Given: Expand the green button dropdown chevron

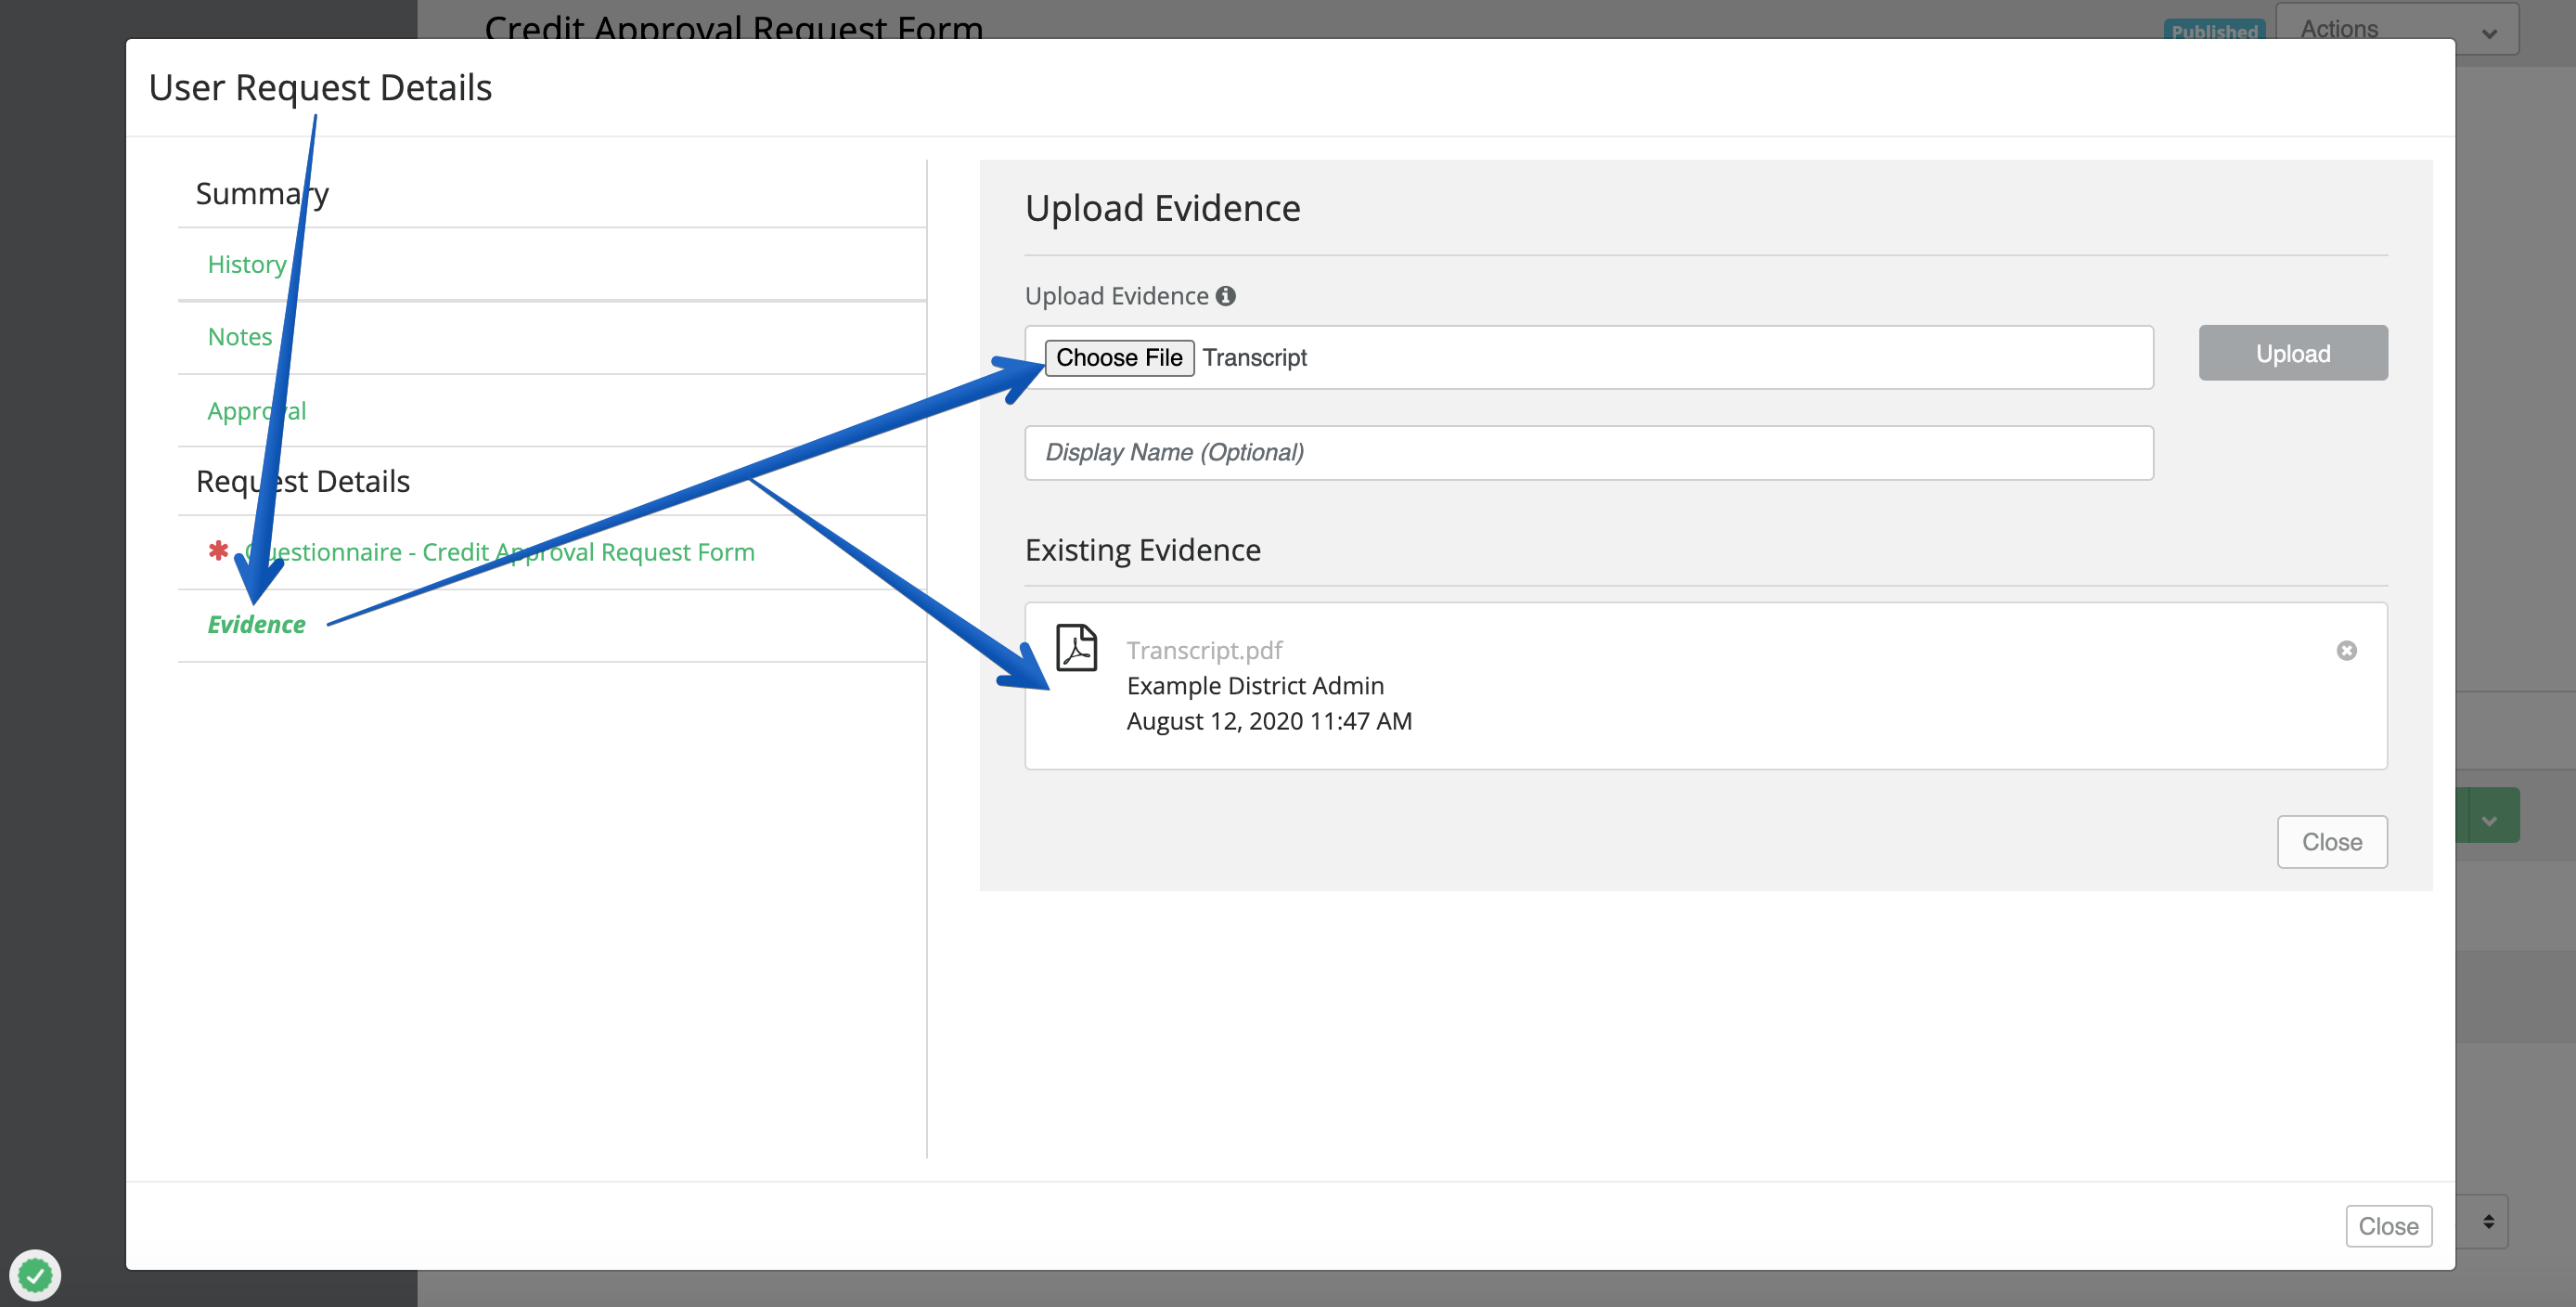Looking at the screenshot, I should (2489, 820).
